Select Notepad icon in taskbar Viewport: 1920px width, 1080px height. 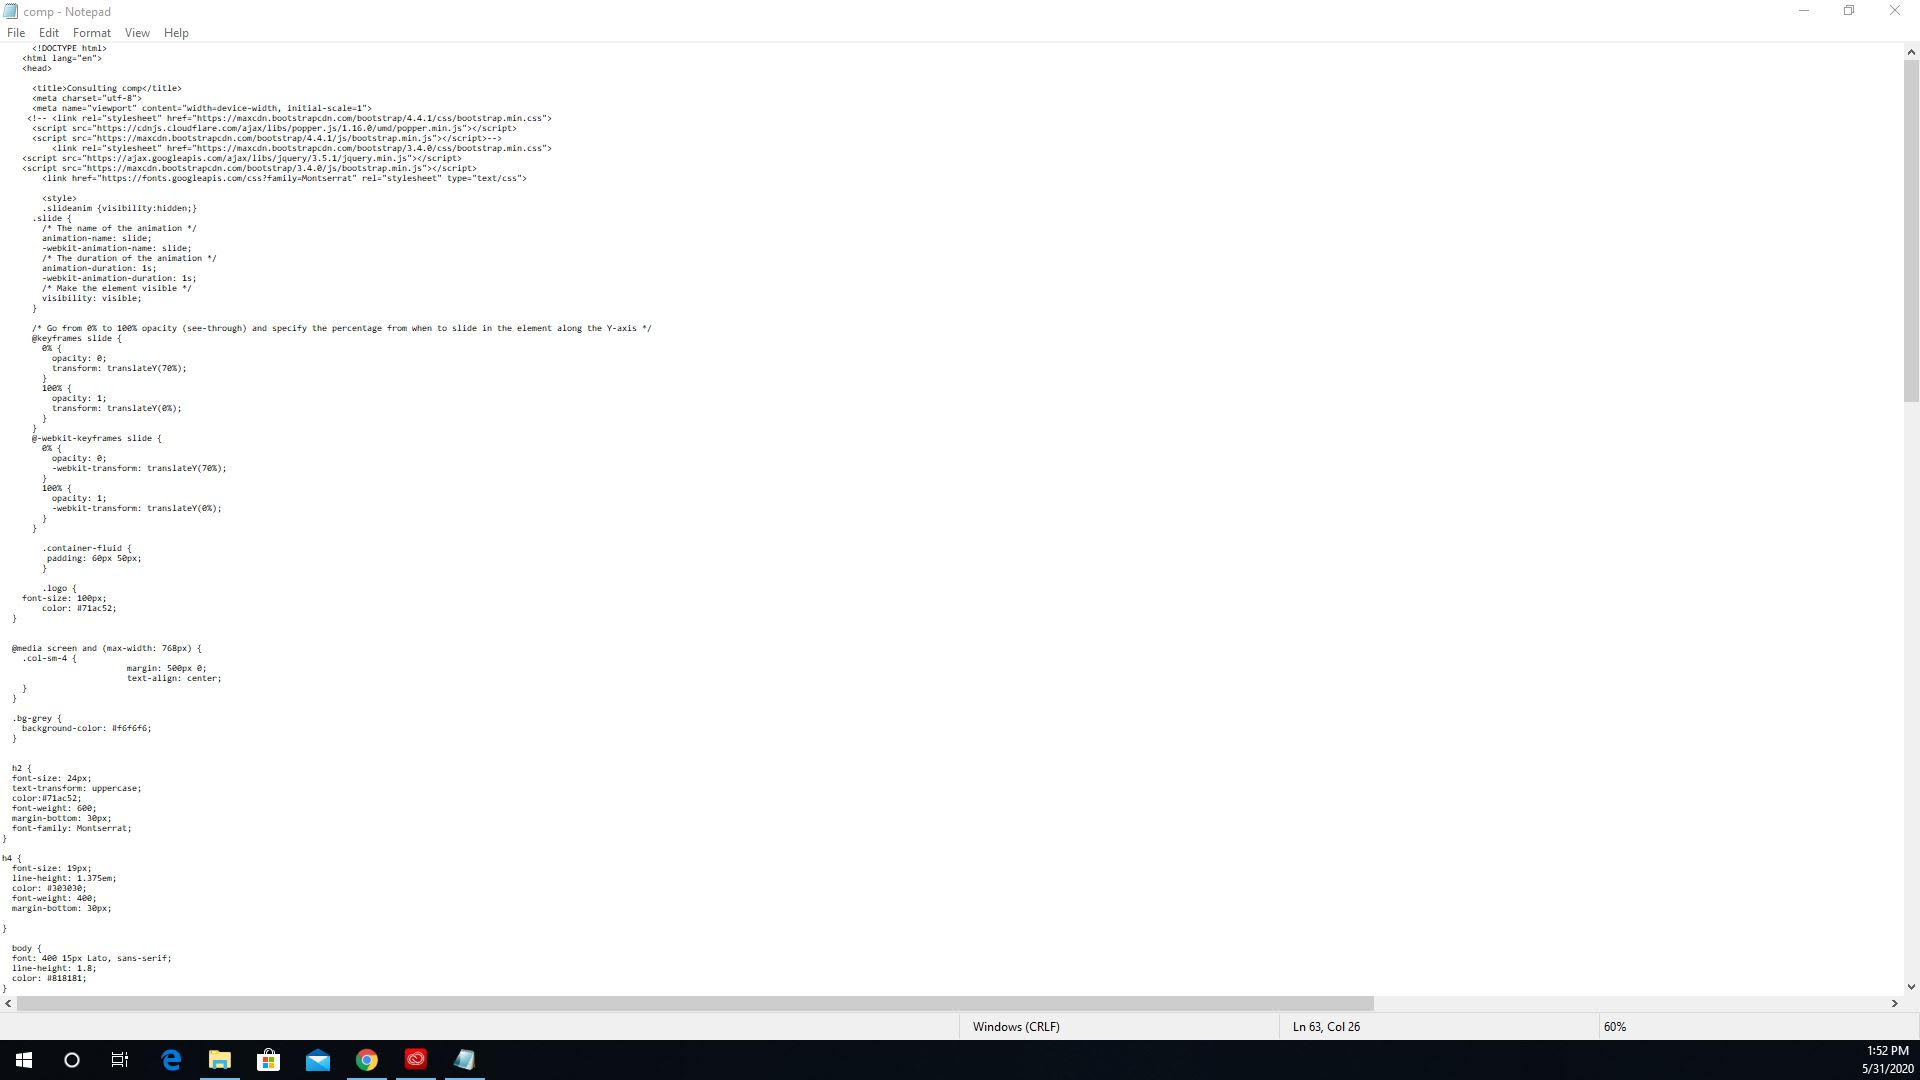click(x=465, y=1060)
